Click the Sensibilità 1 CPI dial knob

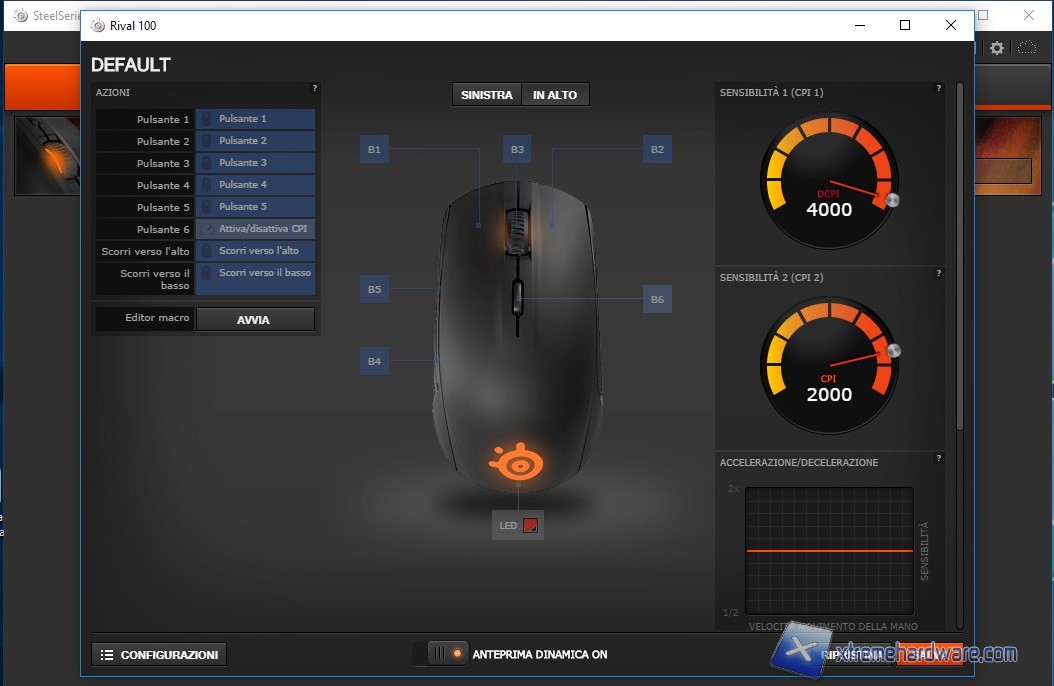tap(893, 200)
